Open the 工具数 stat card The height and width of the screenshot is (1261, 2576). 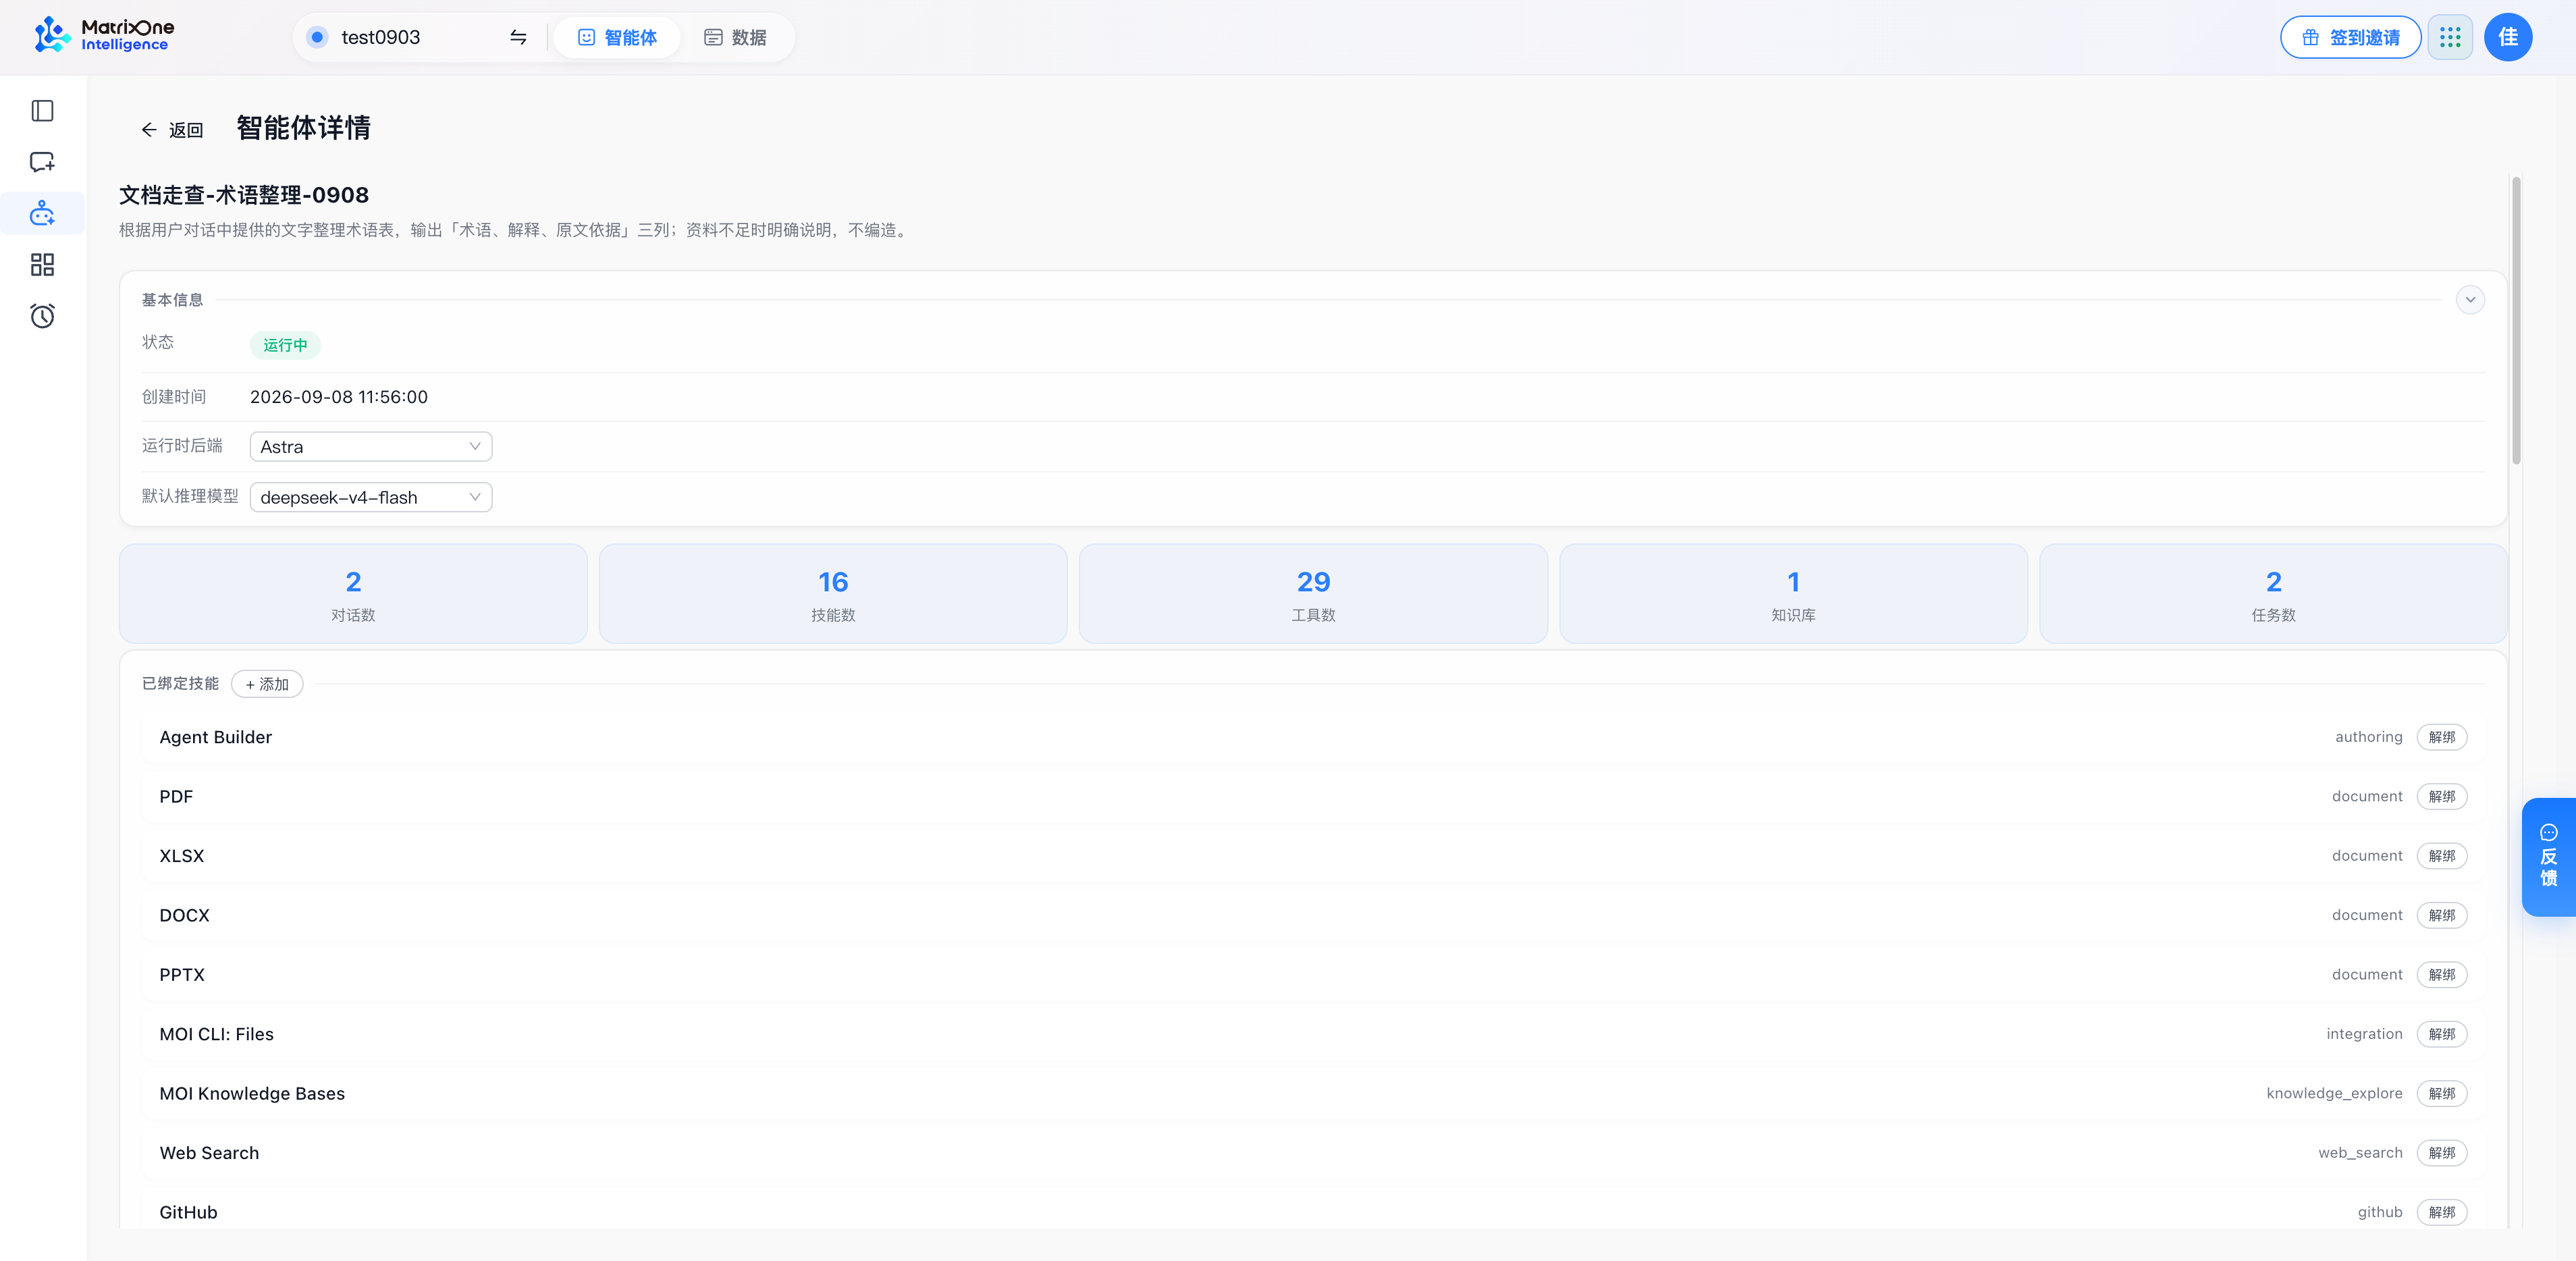(1313, 594)
